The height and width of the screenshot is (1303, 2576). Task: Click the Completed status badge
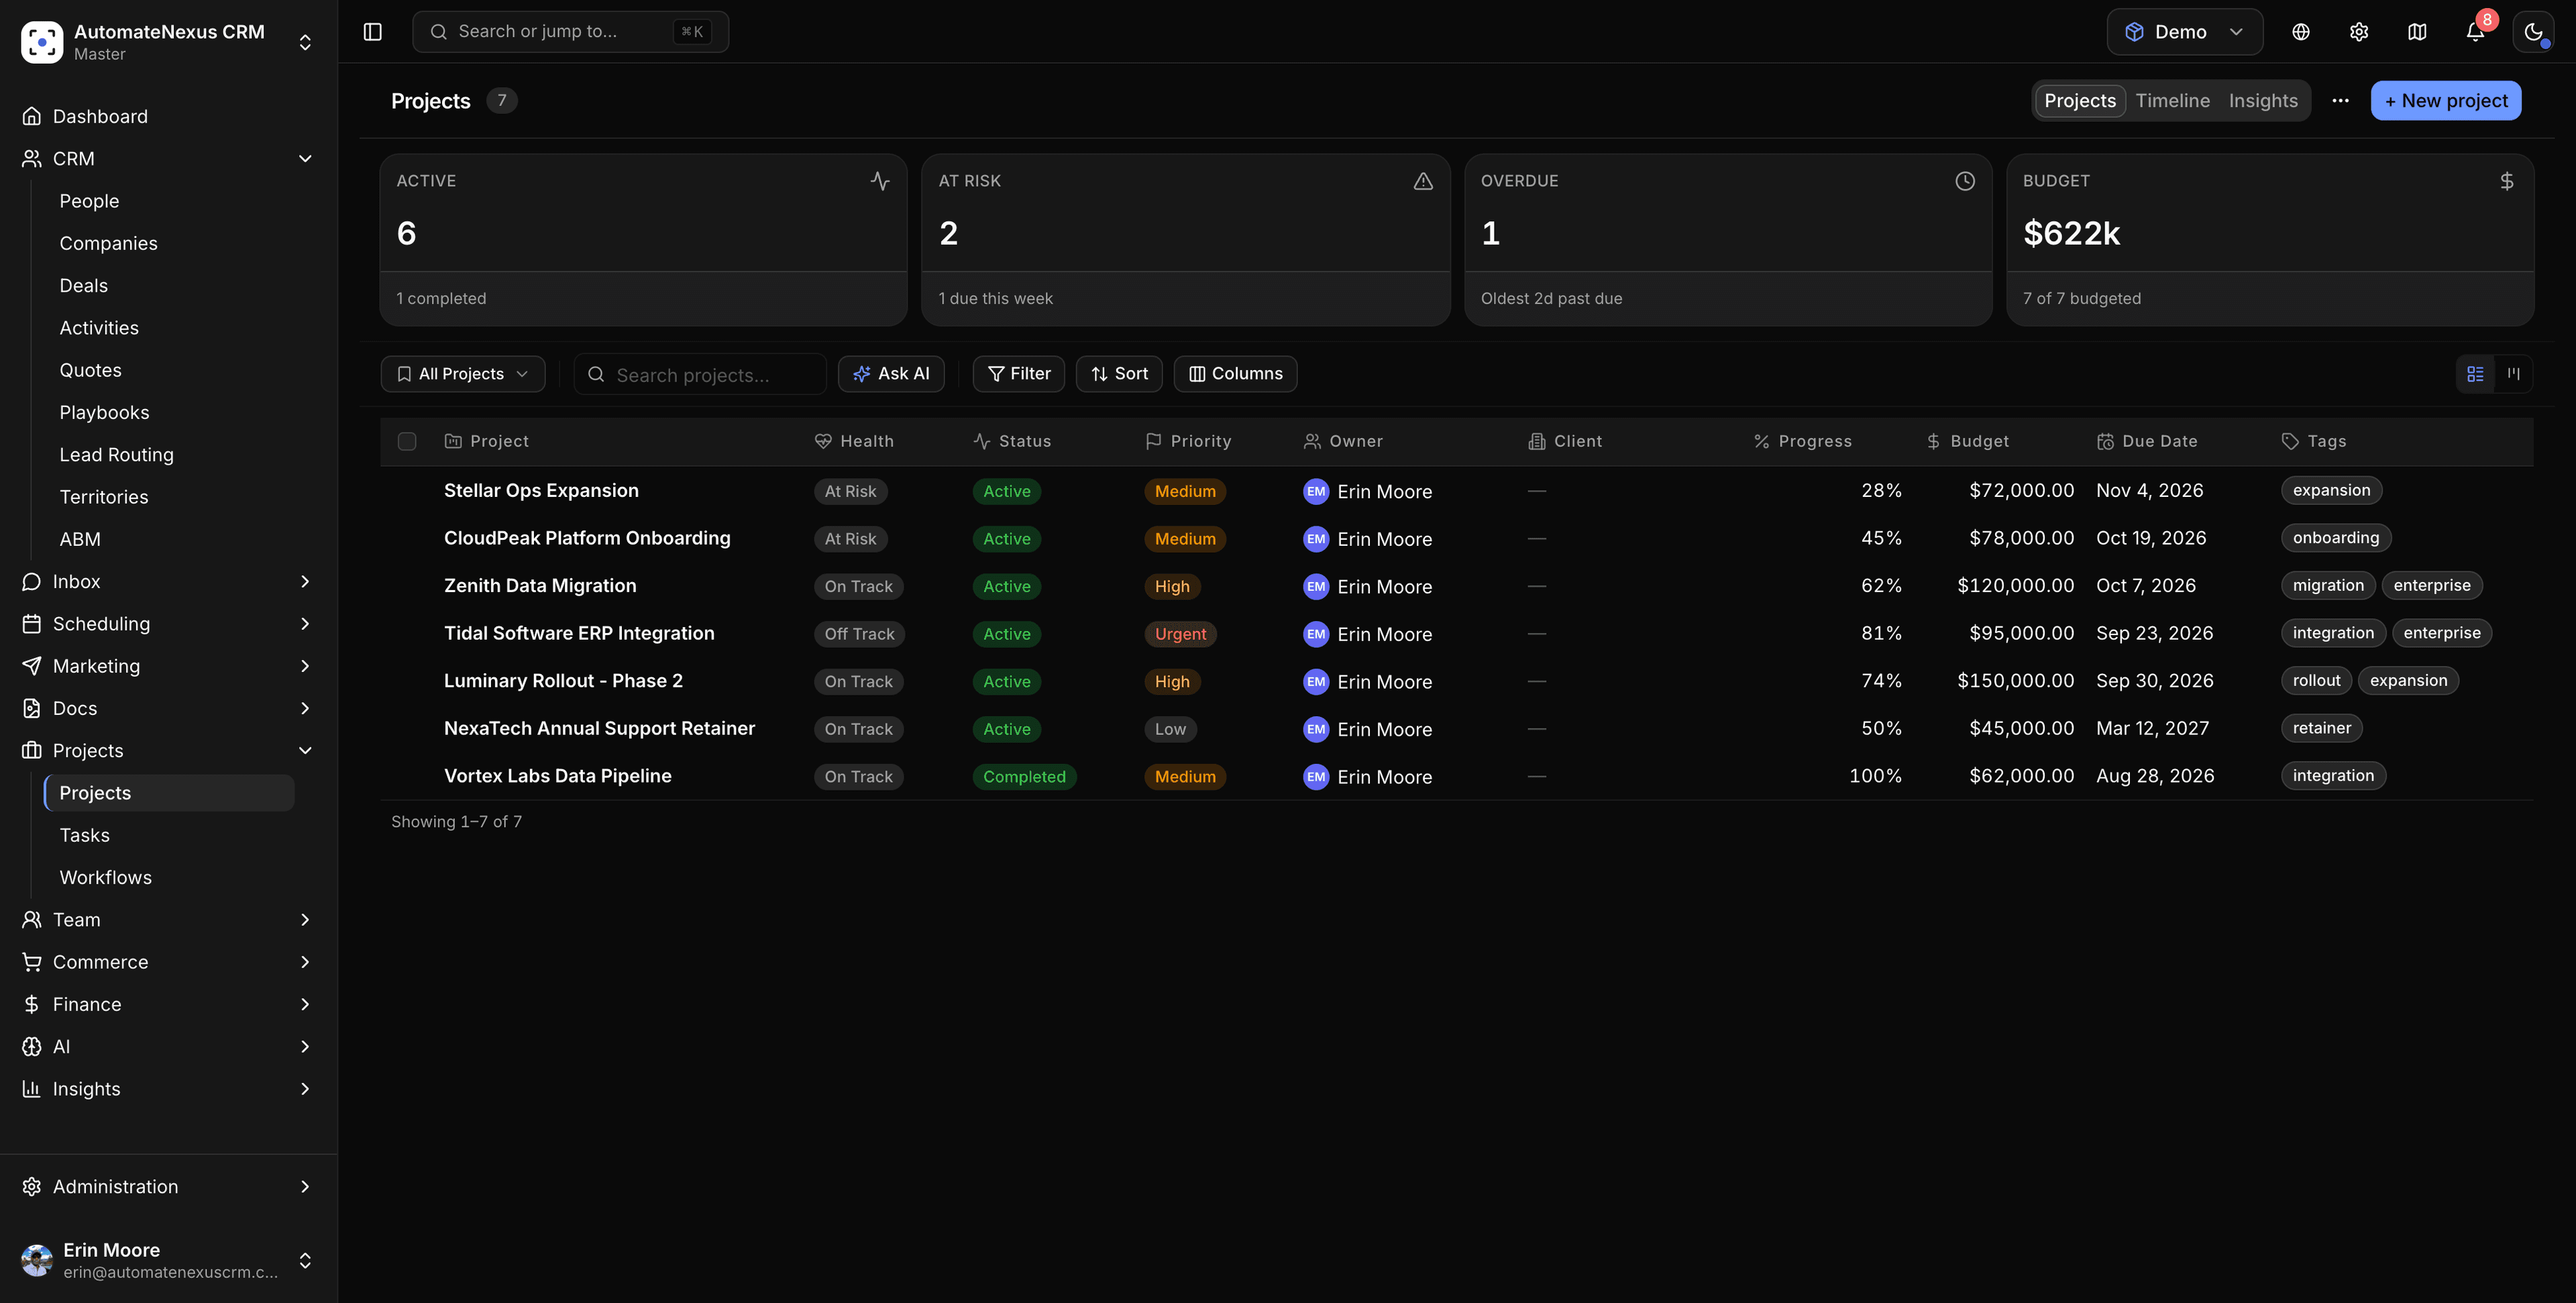tap(1024, 777)
